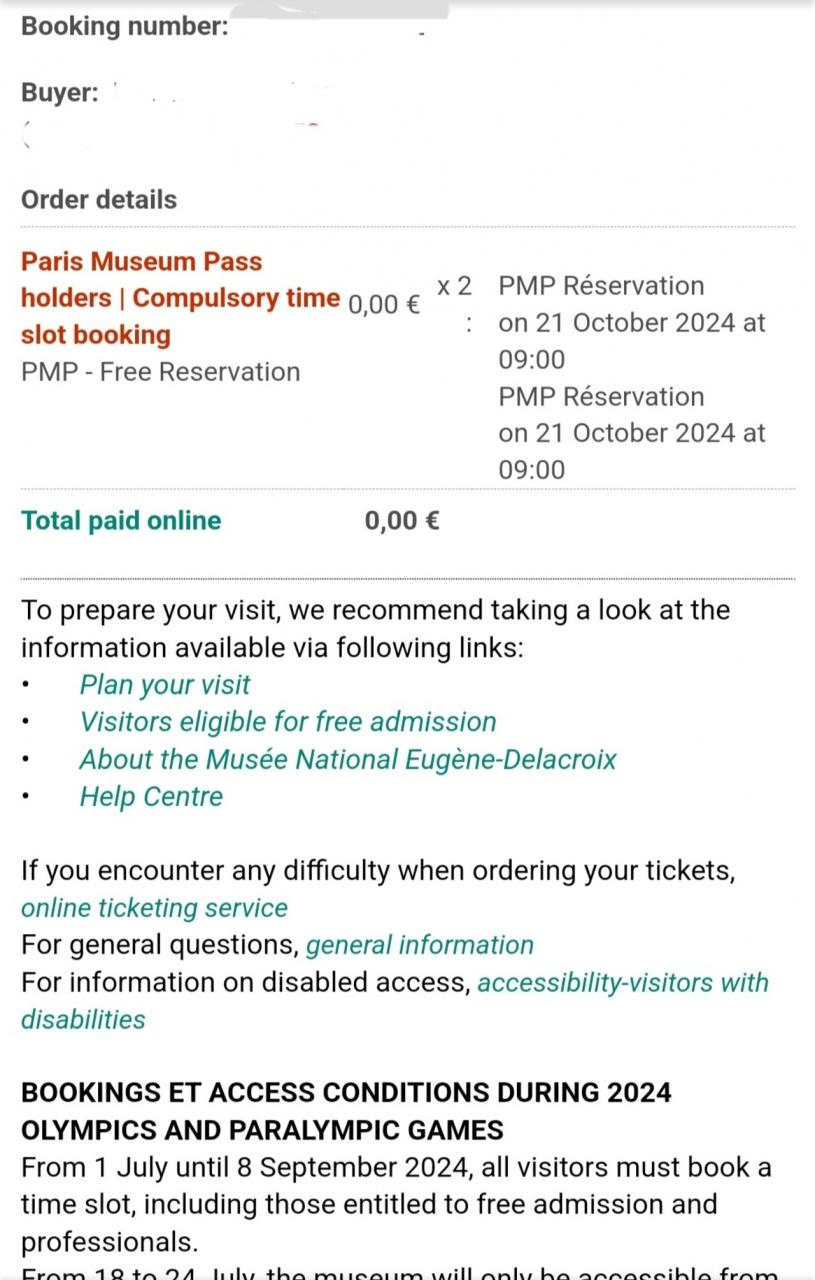Viewport: 815px width, 1280px height.
Task: Open About the Musée National Eugène-Delacroix link
Action: tap(348, 759)
